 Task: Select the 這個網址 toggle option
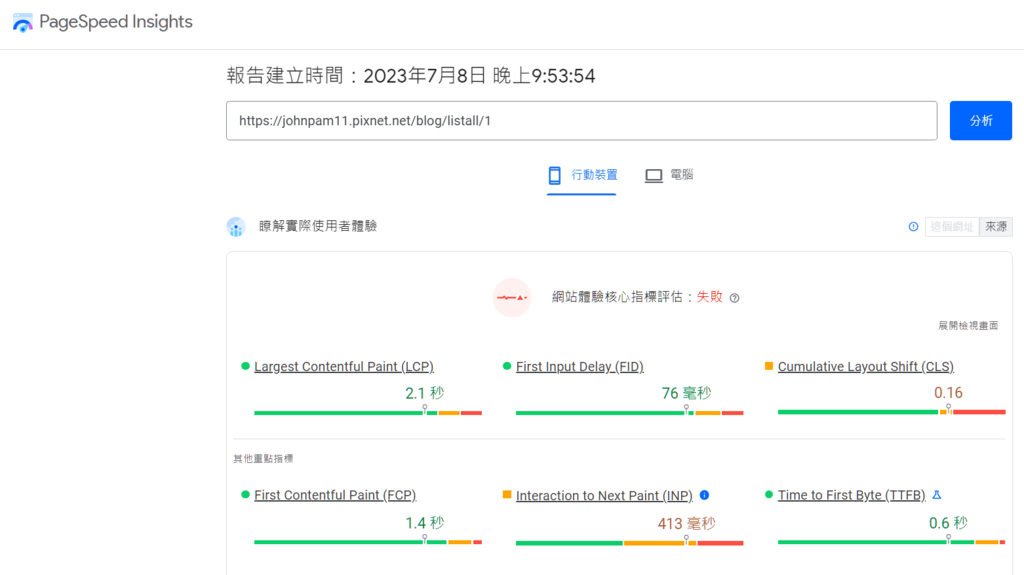point(952,227)
